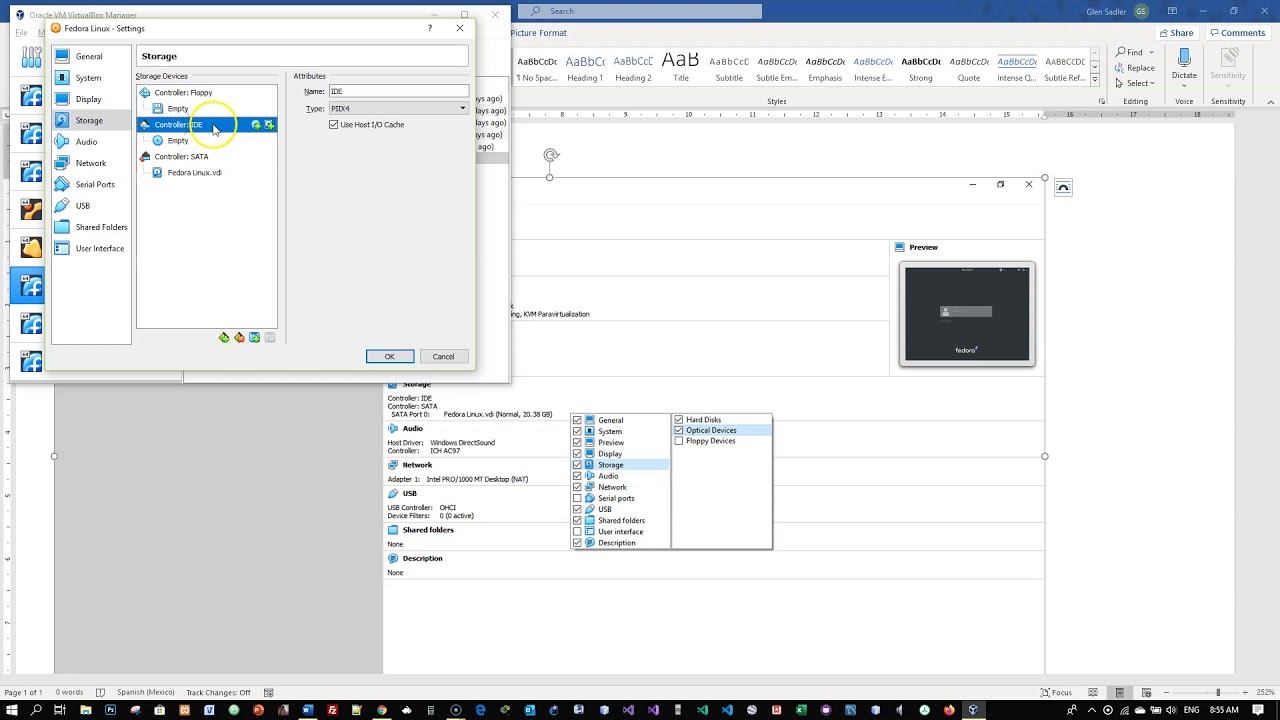Click the add new storage controller icon
Screen dimensions: 1280x720
(224, 338)
